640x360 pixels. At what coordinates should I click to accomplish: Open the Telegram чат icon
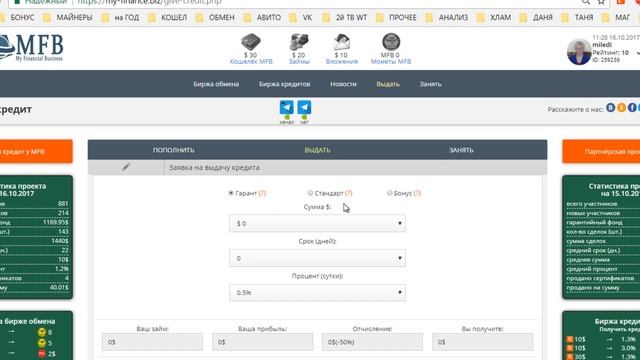click(304, 107)
